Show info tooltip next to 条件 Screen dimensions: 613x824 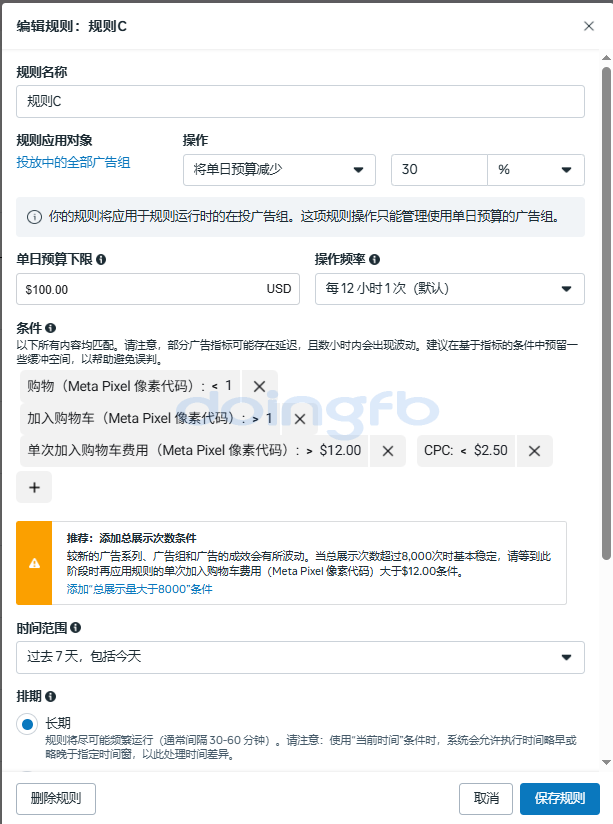tap(50, 328)
